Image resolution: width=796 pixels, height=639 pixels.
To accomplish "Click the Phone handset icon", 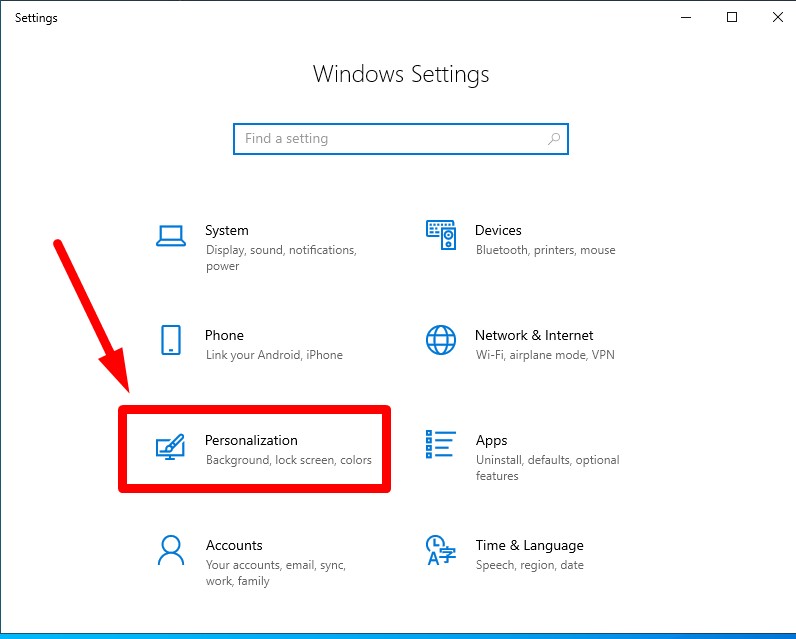I will pyautogui.click(x=171, y=340).
